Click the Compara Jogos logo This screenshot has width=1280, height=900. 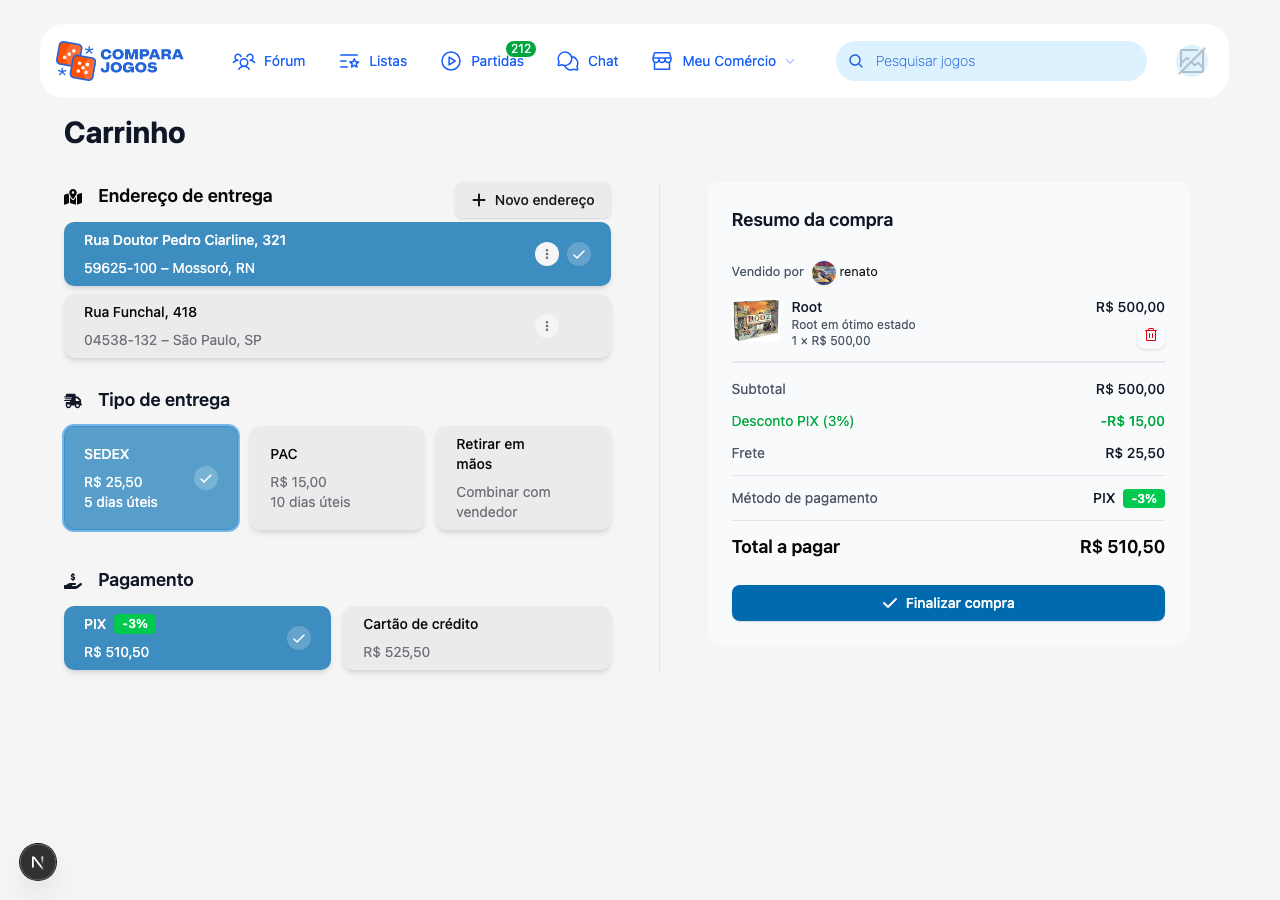120,61
